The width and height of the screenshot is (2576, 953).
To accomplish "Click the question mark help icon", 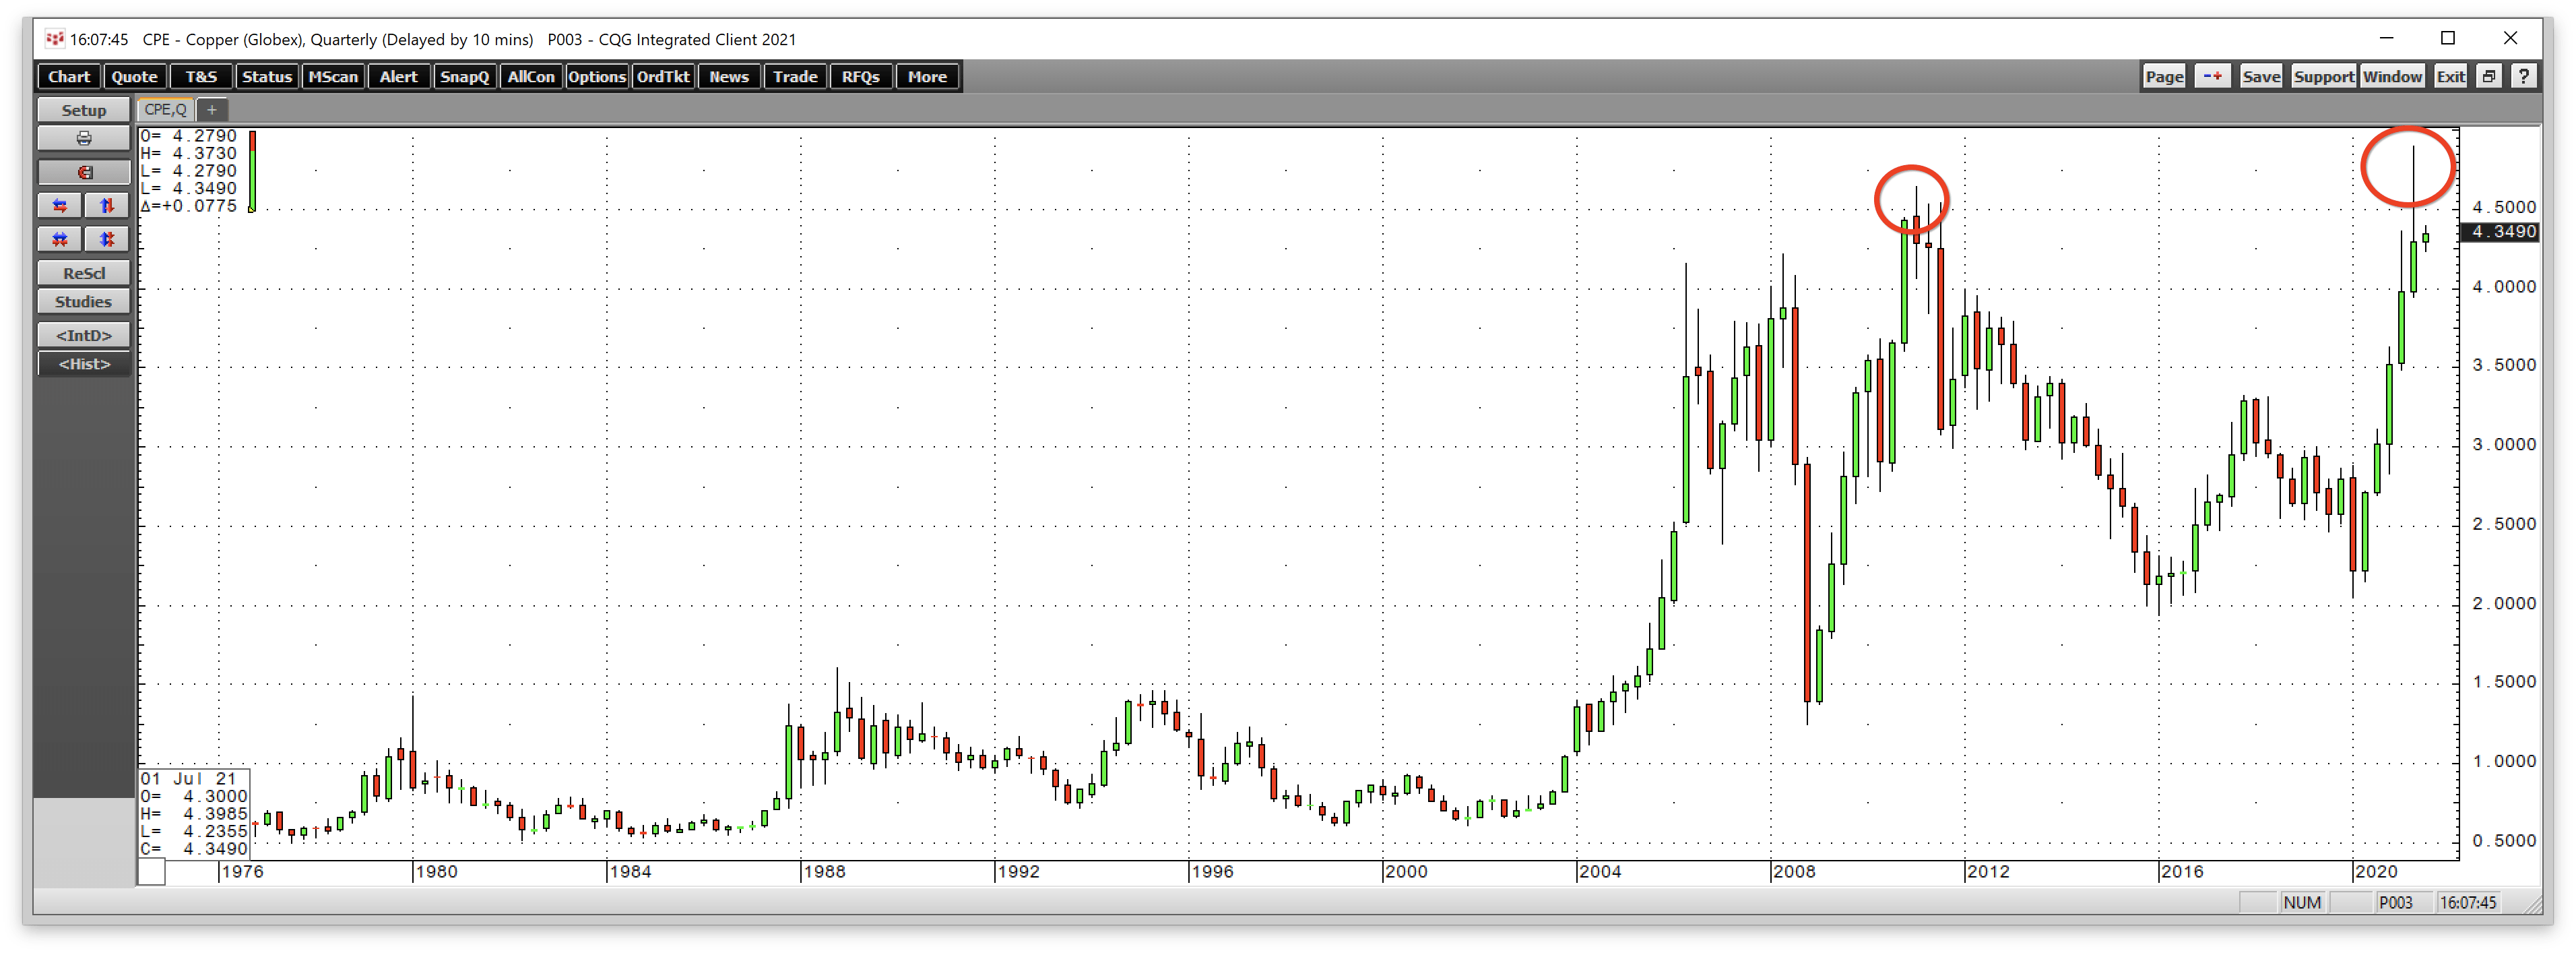I will click(x=2524, y=76).
